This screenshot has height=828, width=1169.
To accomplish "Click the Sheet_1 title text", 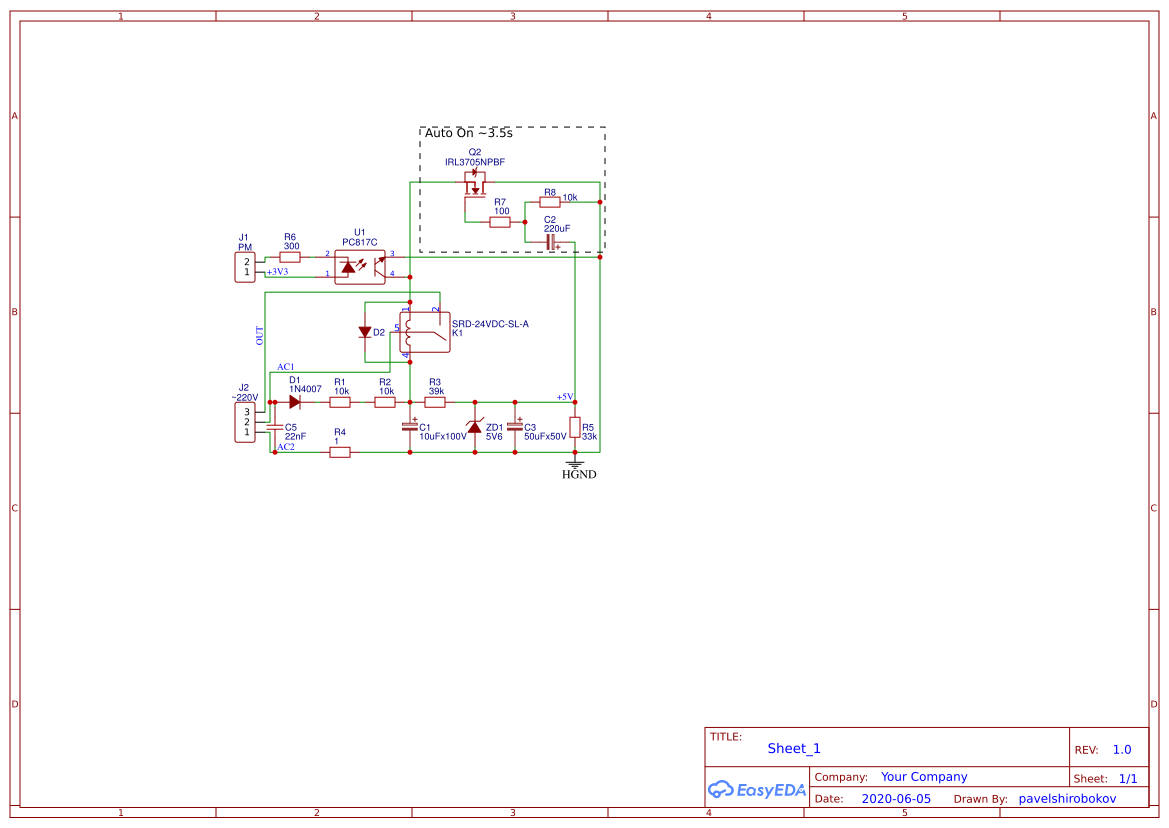I will click(x=794, y=748).
